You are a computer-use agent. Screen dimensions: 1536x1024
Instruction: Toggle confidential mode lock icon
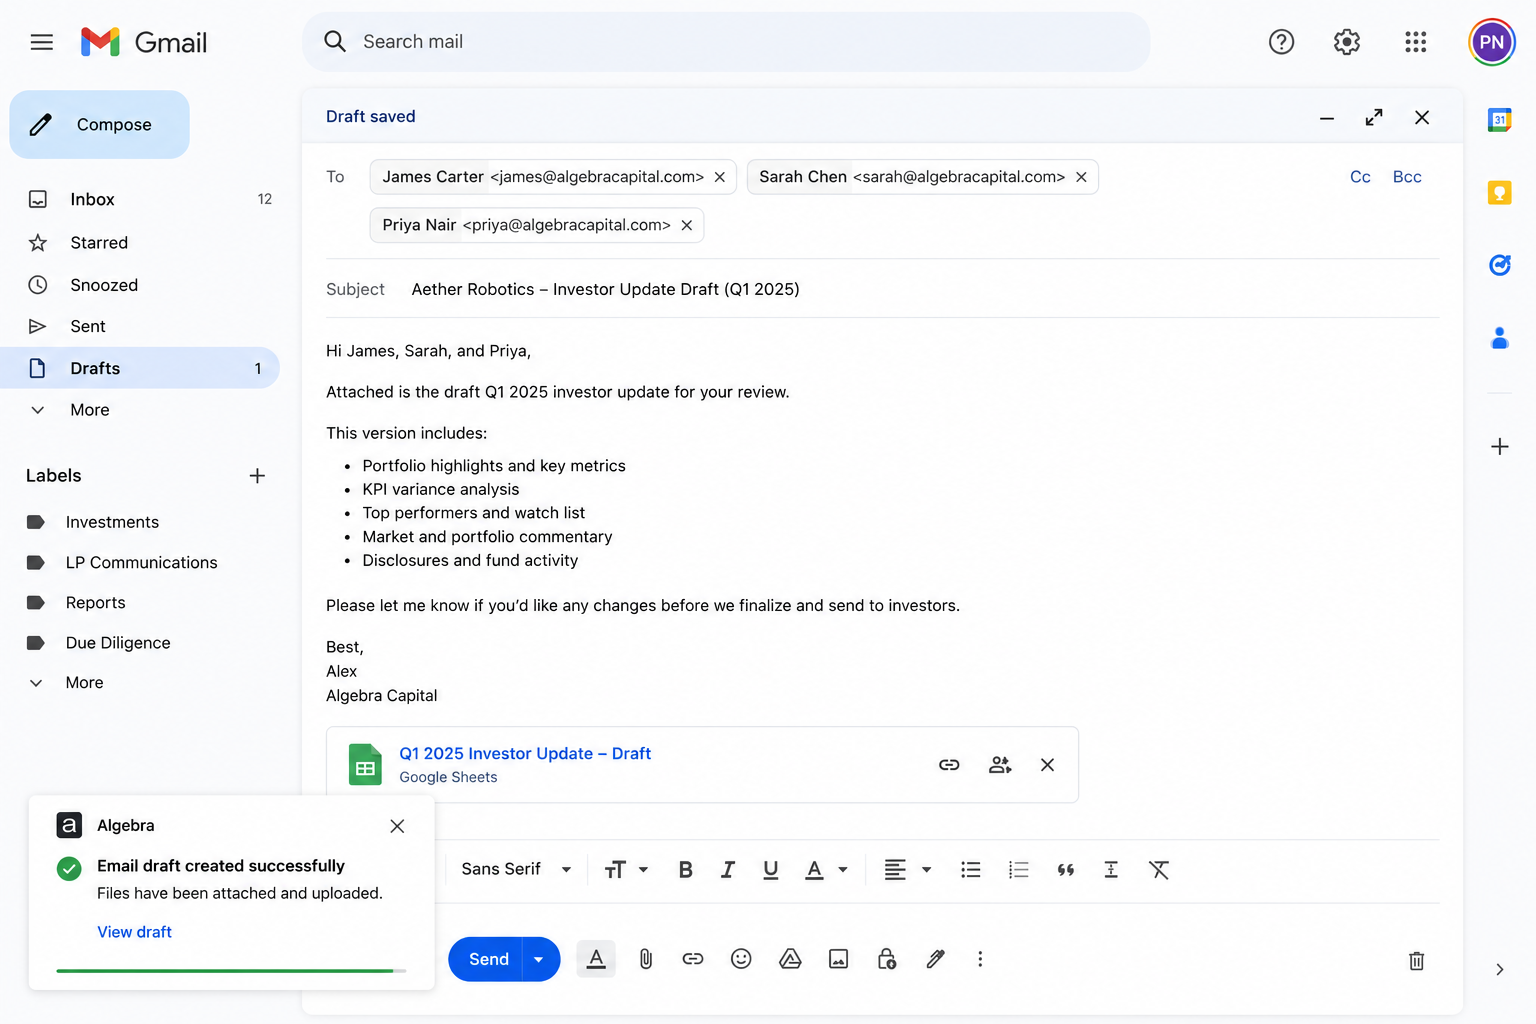pyautogui.click(x=887, y=959)
